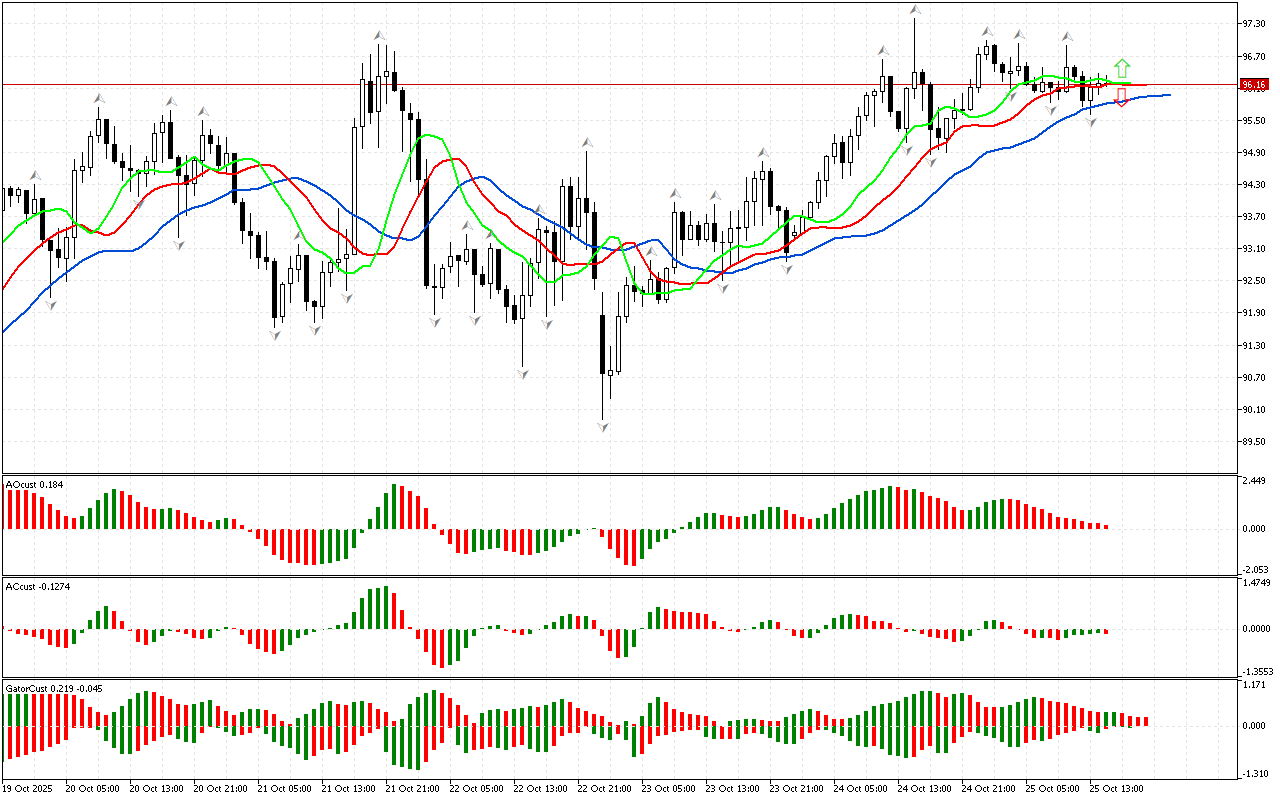Click the down-fractal below the 22 Oct 13:00 low

[x=522, y=373]
